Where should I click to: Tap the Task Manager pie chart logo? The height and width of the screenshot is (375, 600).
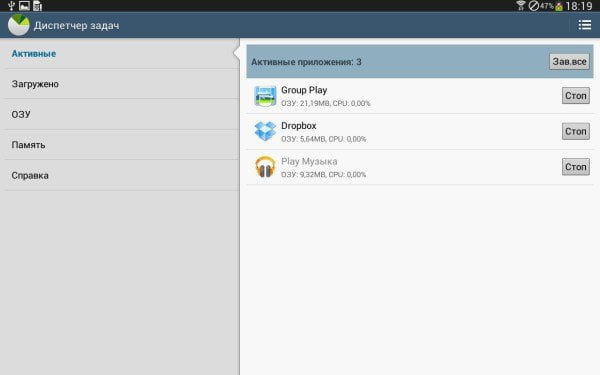click(18, 25)
